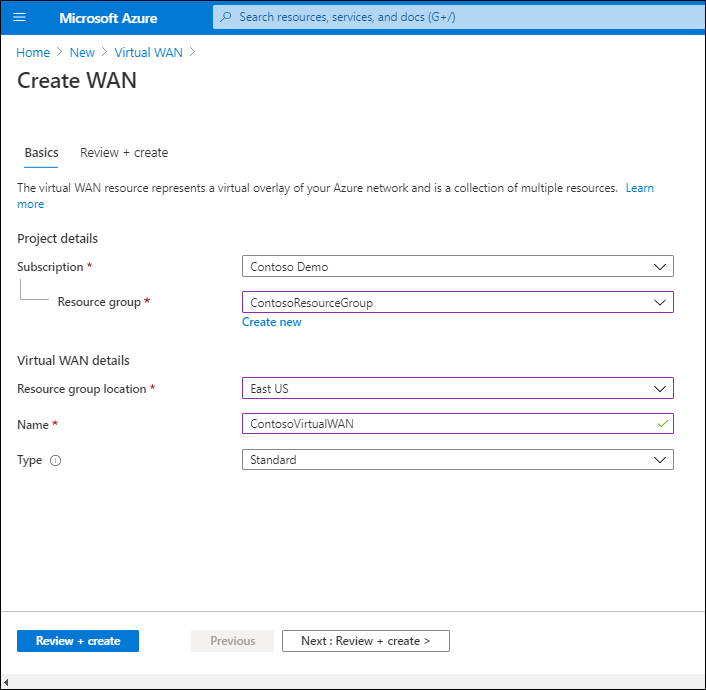This screenshot has width=706, height=690.
Task: Click the Project details heading
Action: pos(57,239)
